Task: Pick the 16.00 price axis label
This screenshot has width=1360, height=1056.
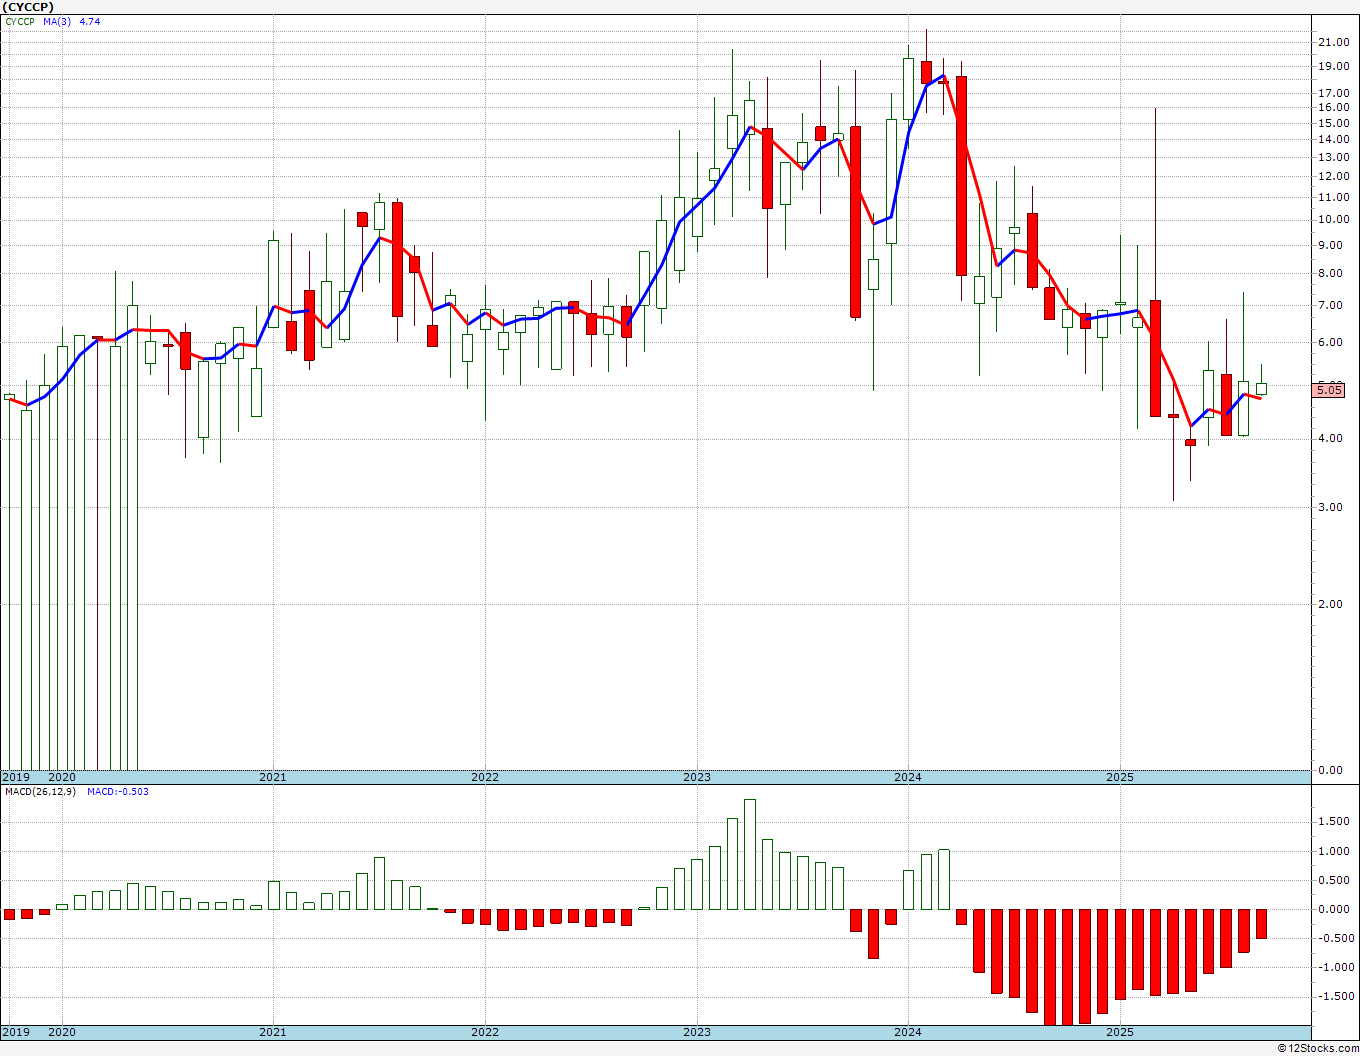Action: click(1333, 108)
